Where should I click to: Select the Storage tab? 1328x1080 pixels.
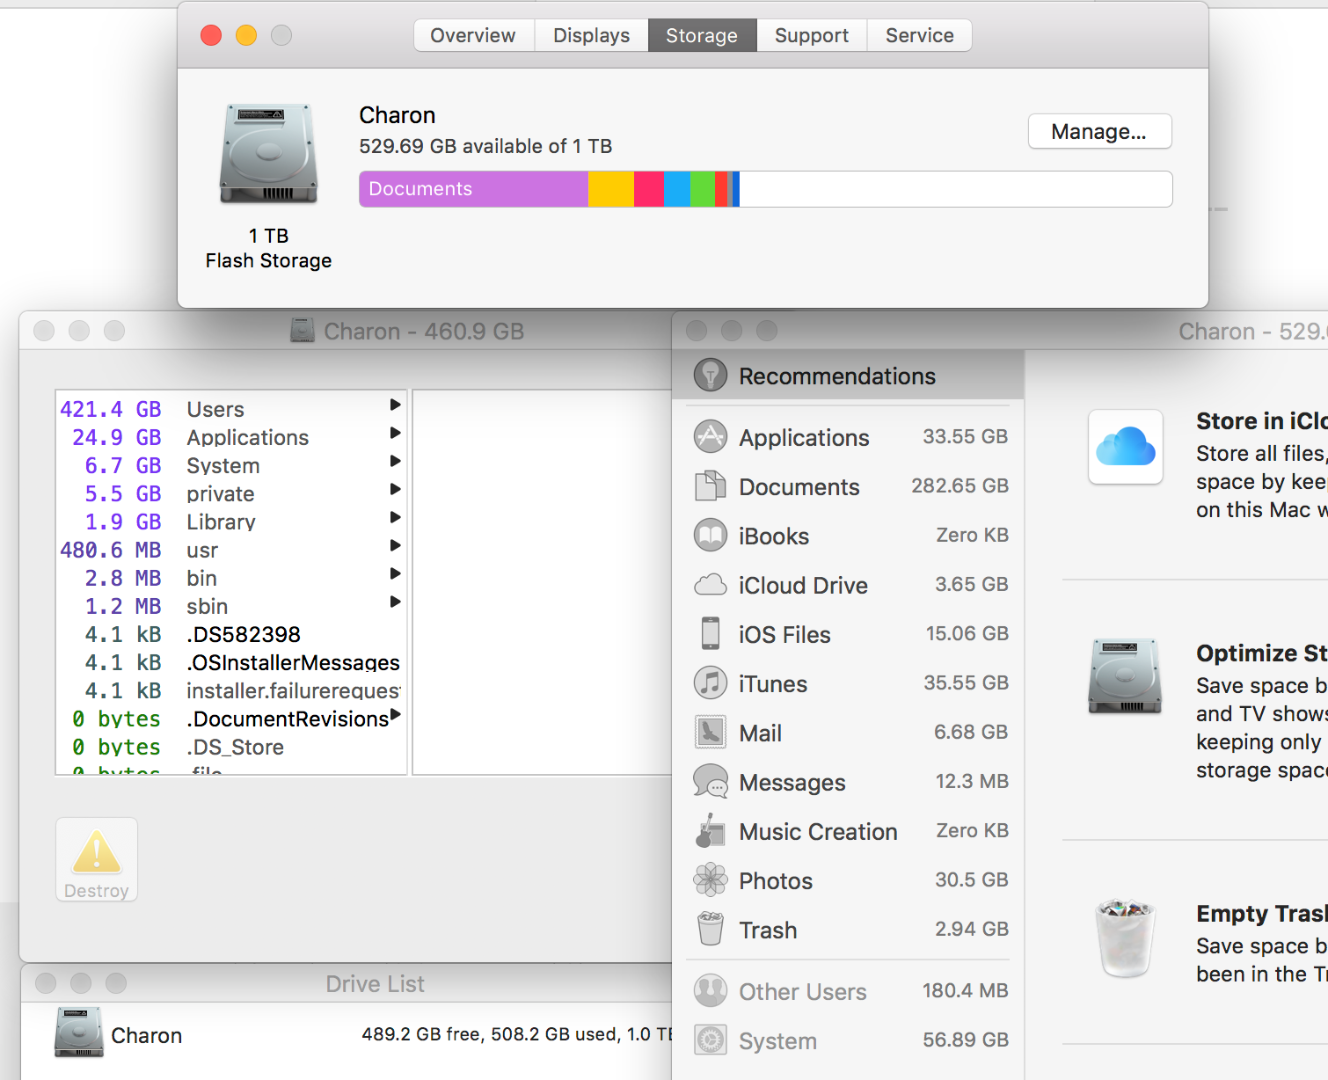[702, 35]
